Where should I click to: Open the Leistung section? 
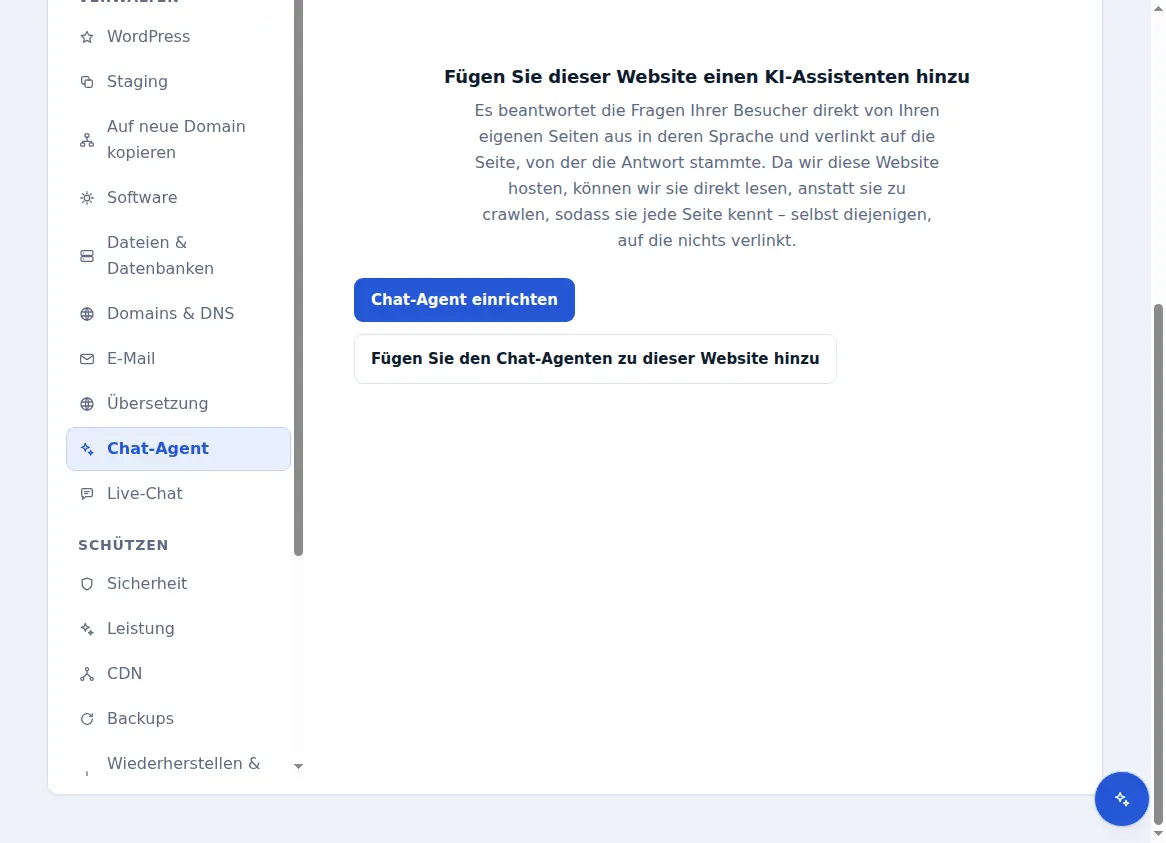[178, 629]
